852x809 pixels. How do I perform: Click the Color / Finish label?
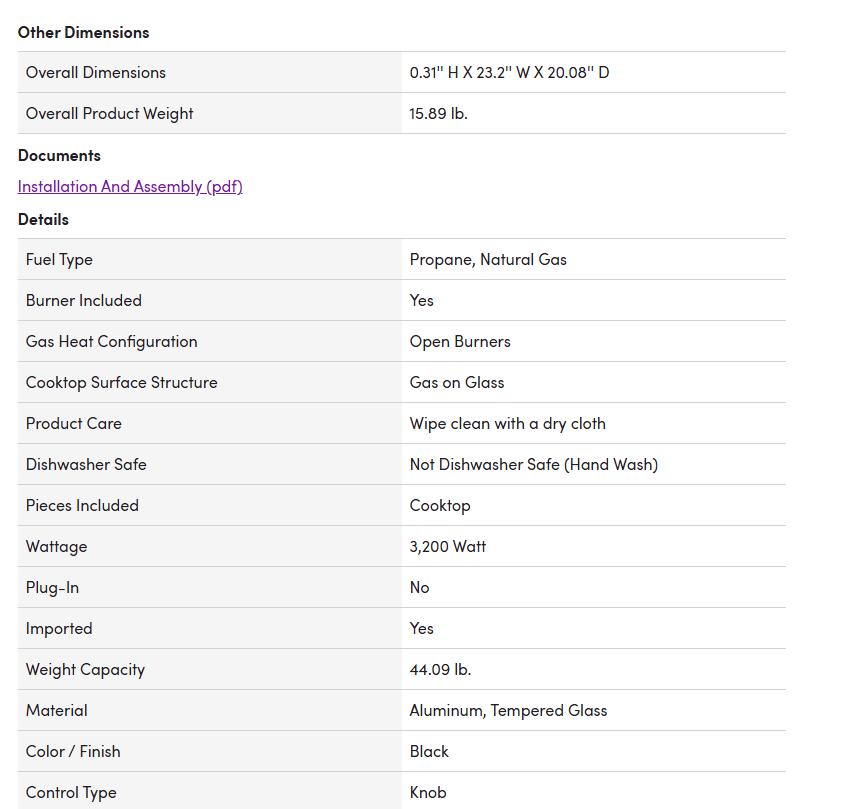pos(73,751)
